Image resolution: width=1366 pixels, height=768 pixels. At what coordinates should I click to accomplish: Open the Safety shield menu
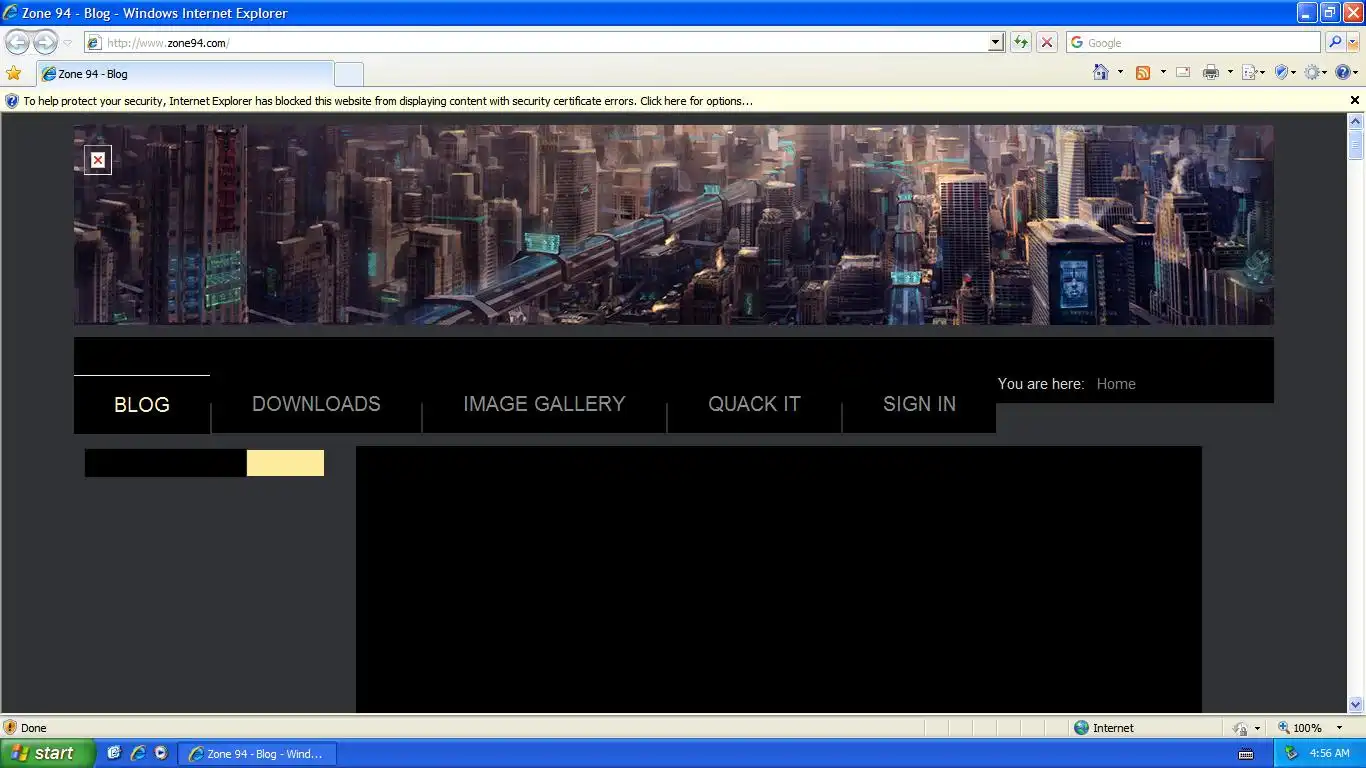[1285, 72]
